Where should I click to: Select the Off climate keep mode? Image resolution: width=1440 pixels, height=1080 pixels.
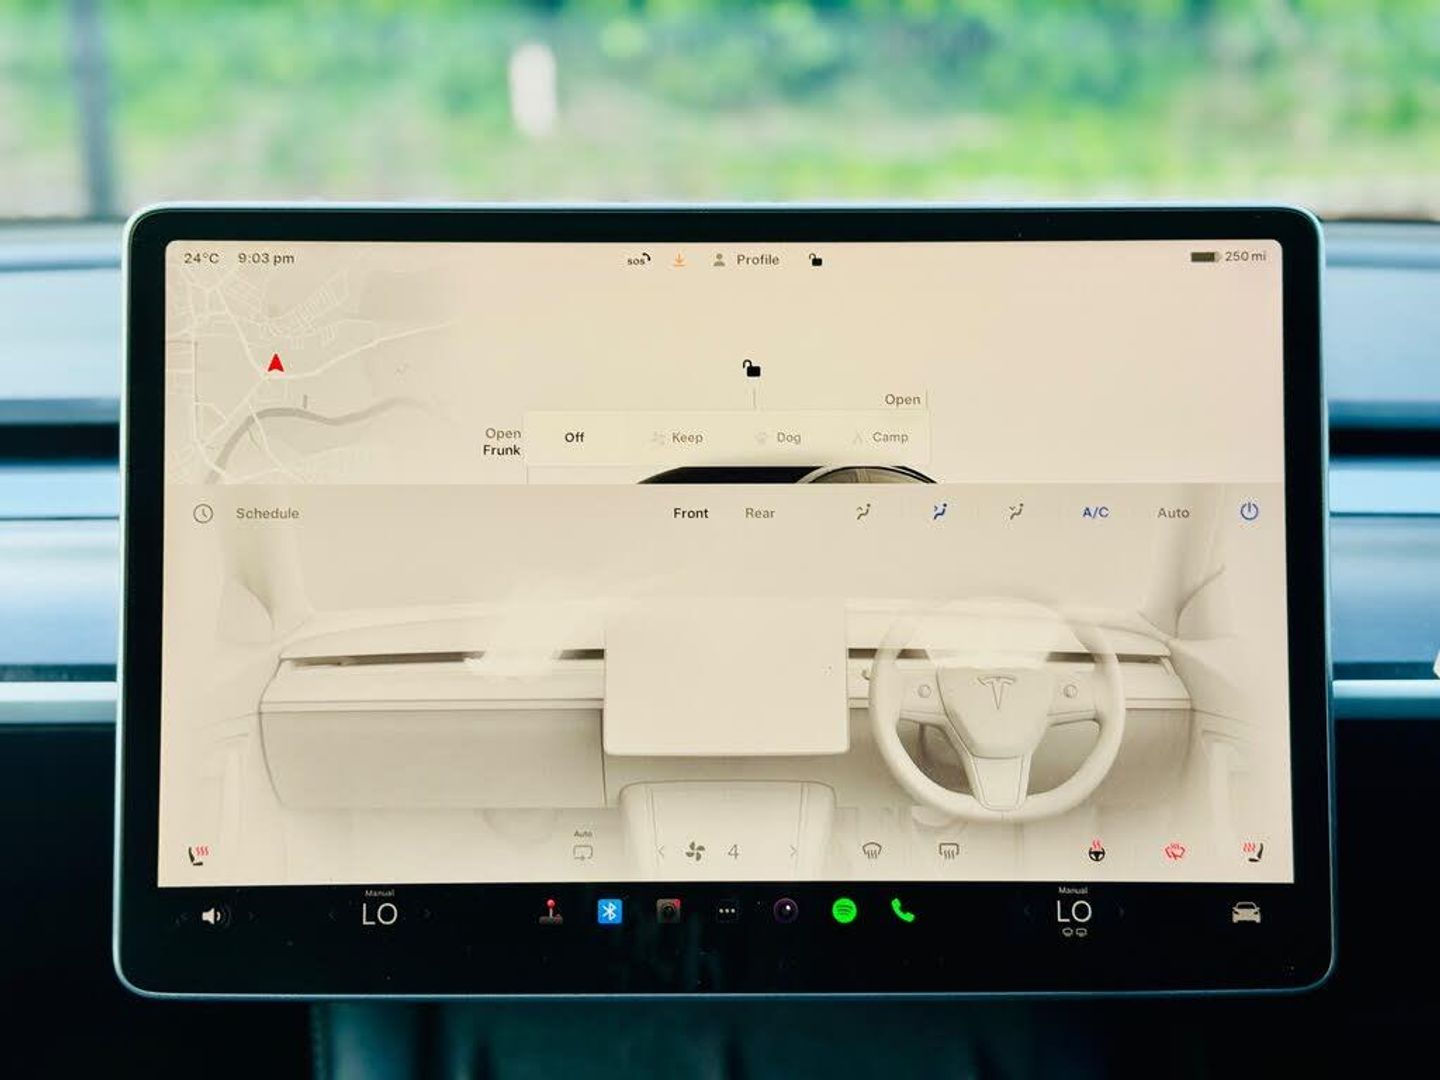tap(574, 438)
